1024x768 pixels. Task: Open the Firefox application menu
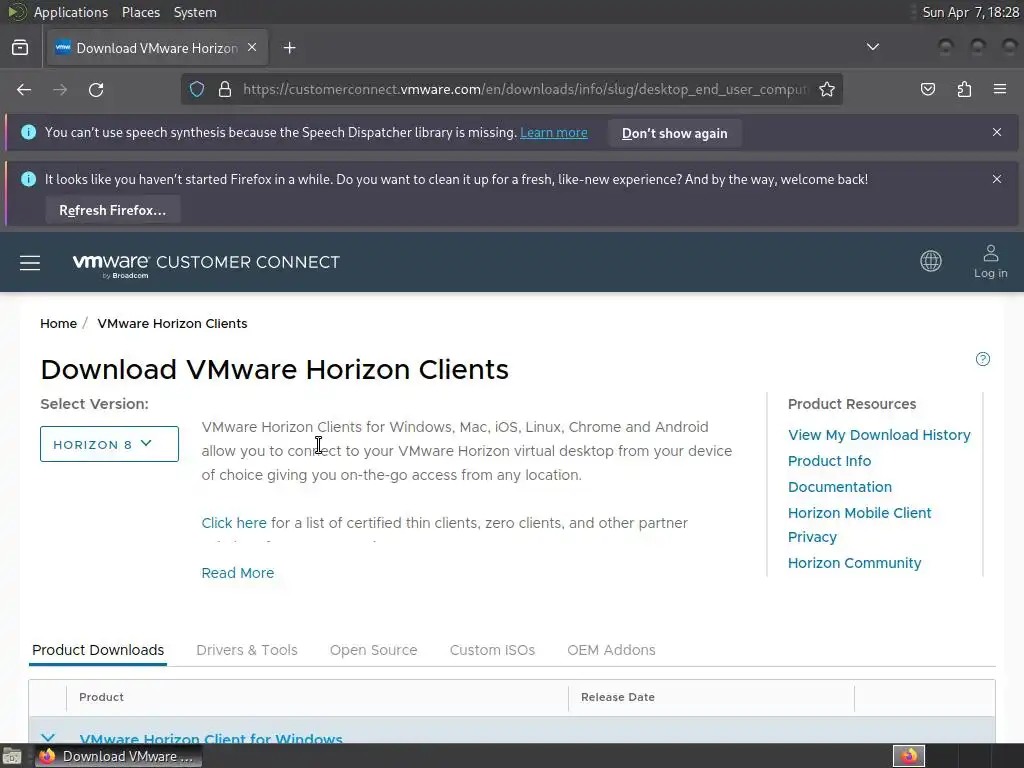(x=1000, y=89)
